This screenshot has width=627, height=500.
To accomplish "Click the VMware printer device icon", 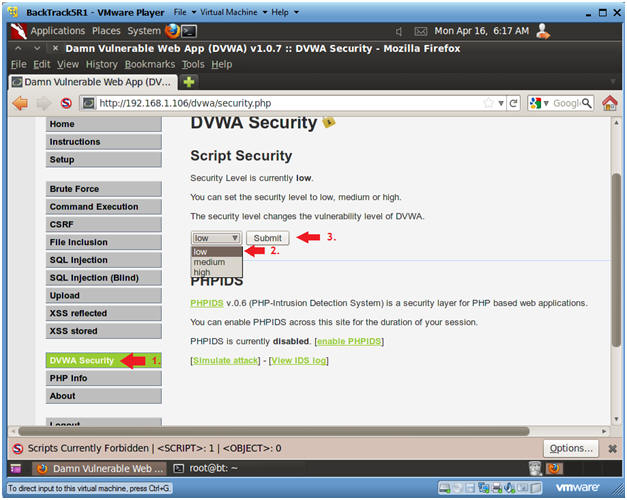I will [497, 488].
